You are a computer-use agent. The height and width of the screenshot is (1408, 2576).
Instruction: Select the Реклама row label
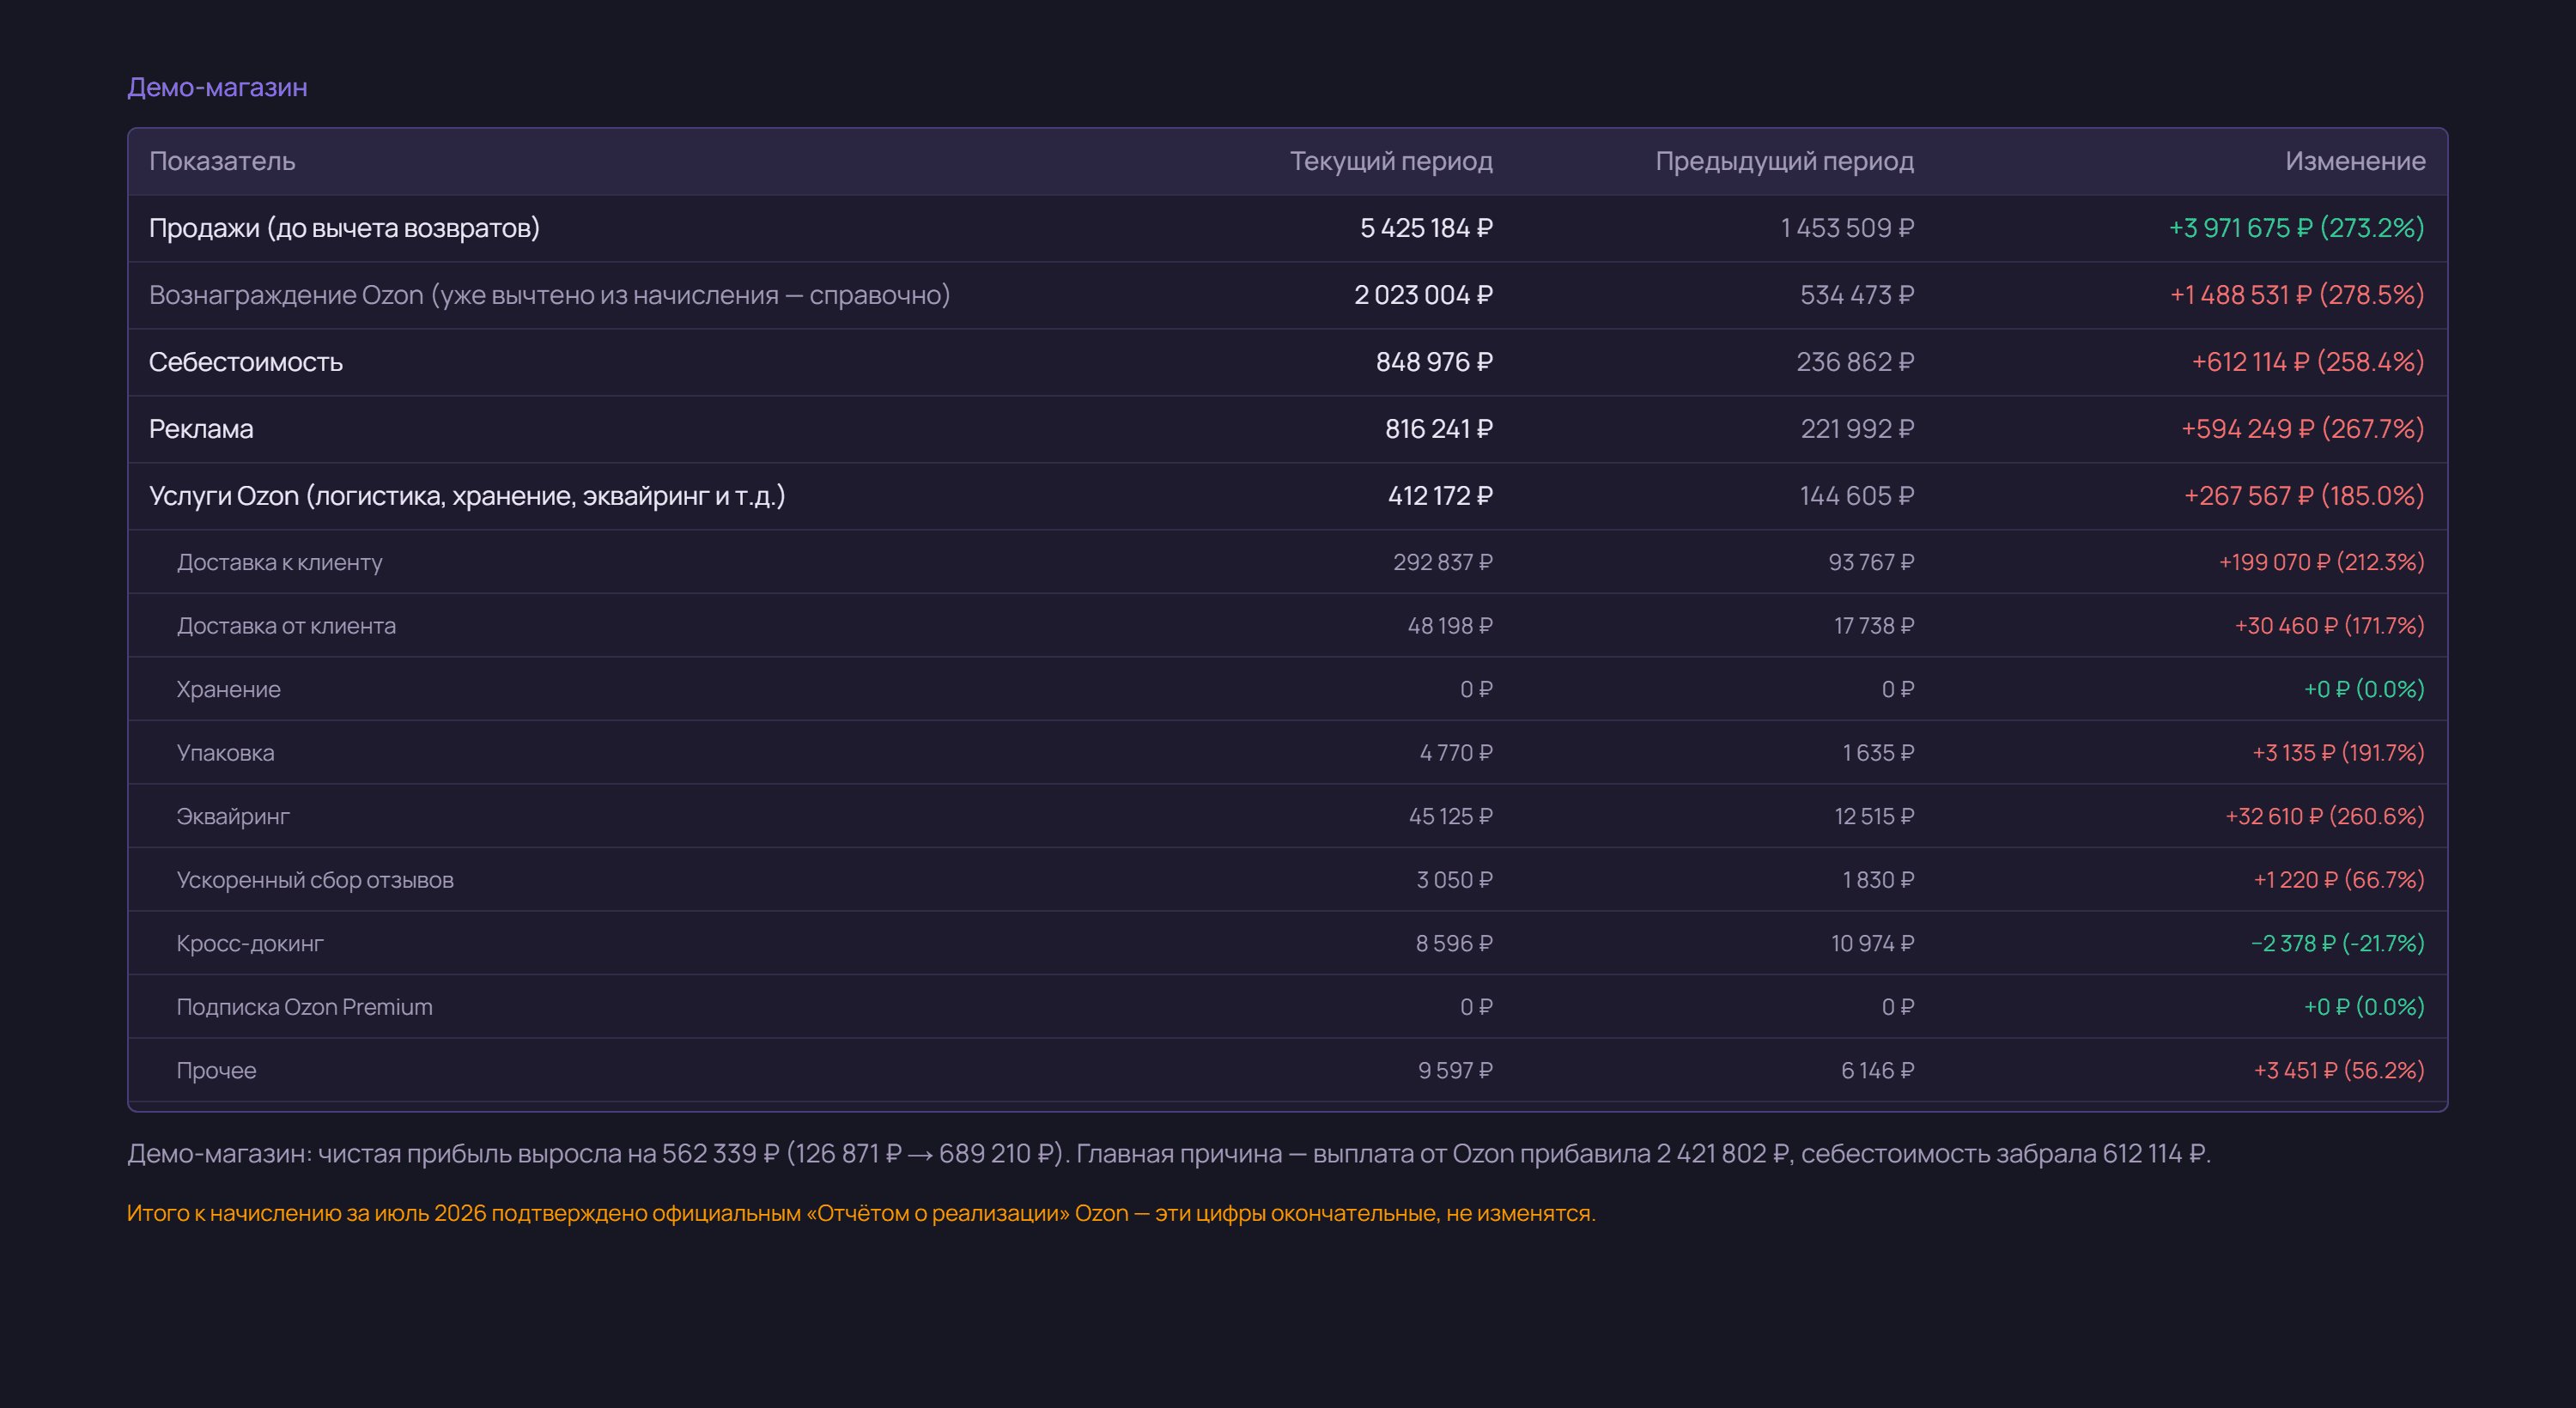click(201, 429)
